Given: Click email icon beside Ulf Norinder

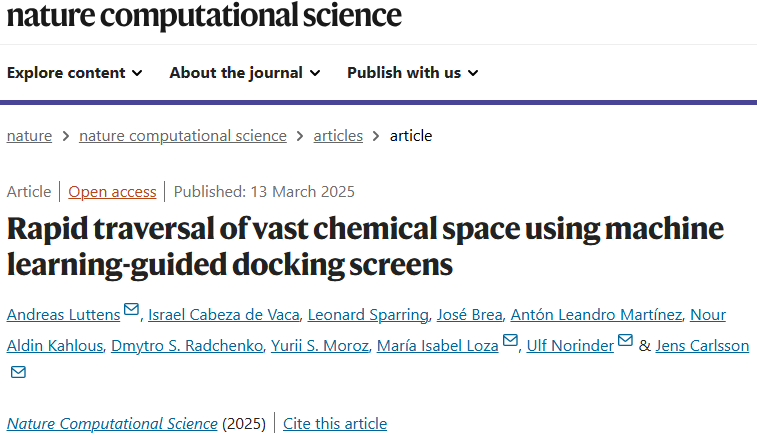Looking at the screenshot, I should (x=626, y=341).
